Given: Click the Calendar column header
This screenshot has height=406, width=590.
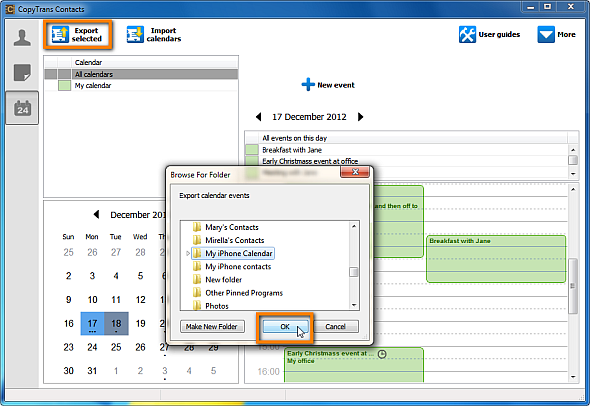Looking at the screenshot, I should pos(154,62).
